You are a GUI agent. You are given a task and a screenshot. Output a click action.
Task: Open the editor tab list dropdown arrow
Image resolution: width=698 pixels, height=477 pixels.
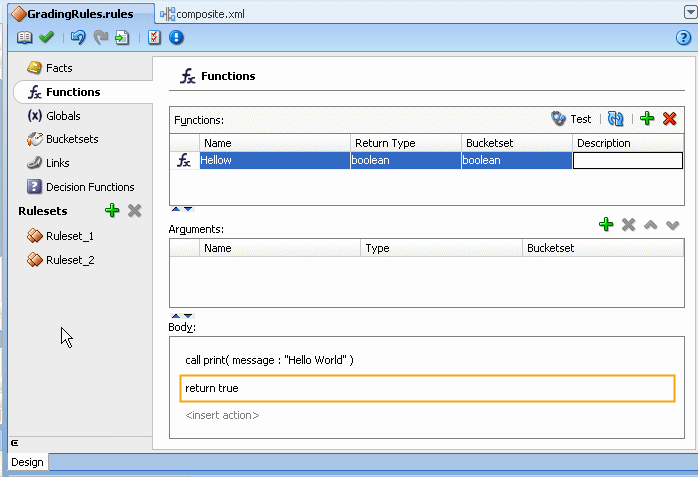(x=690, y=12)
